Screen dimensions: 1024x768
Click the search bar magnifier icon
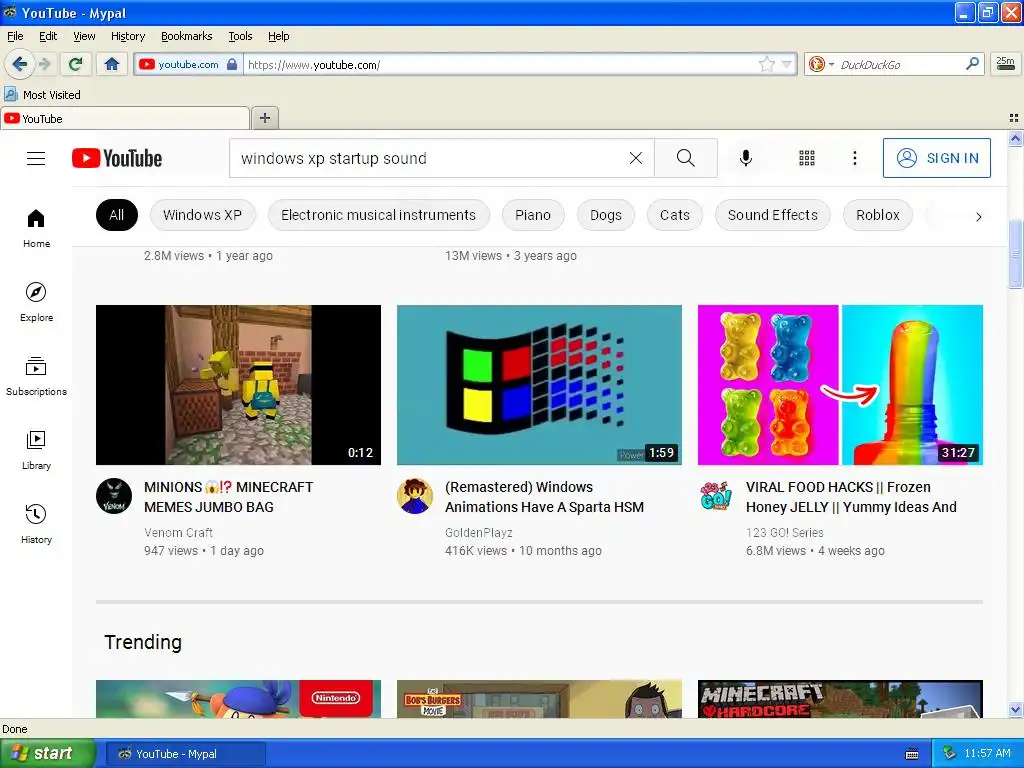tap(972, 63)
